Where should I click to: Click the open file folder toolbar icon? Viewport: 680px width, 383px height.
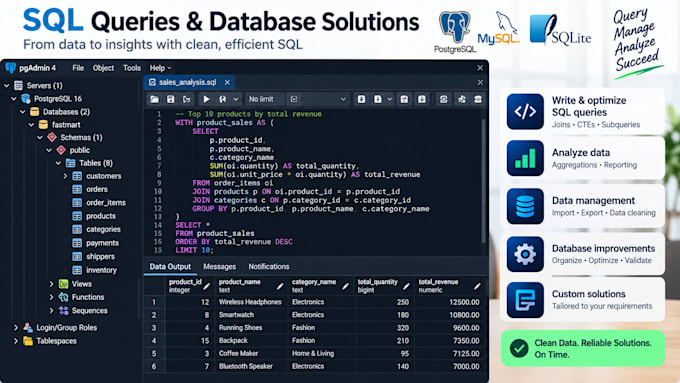click(x=154, y=99)
